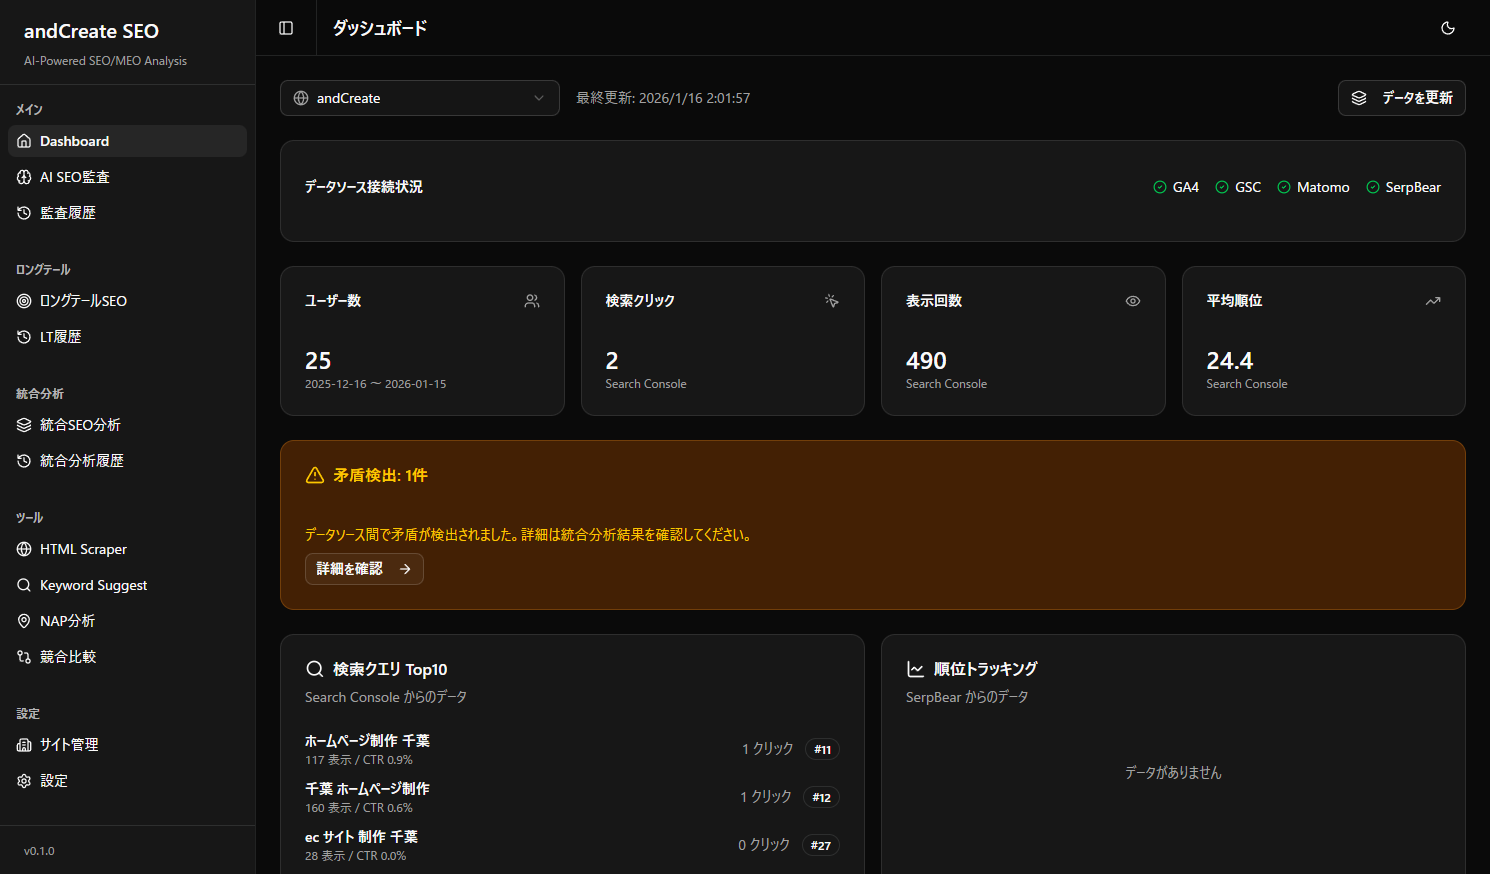Screen dimensions: 1490x874
Task: Click 詳細を確認 in the warning banner
Action: point(364,568)
